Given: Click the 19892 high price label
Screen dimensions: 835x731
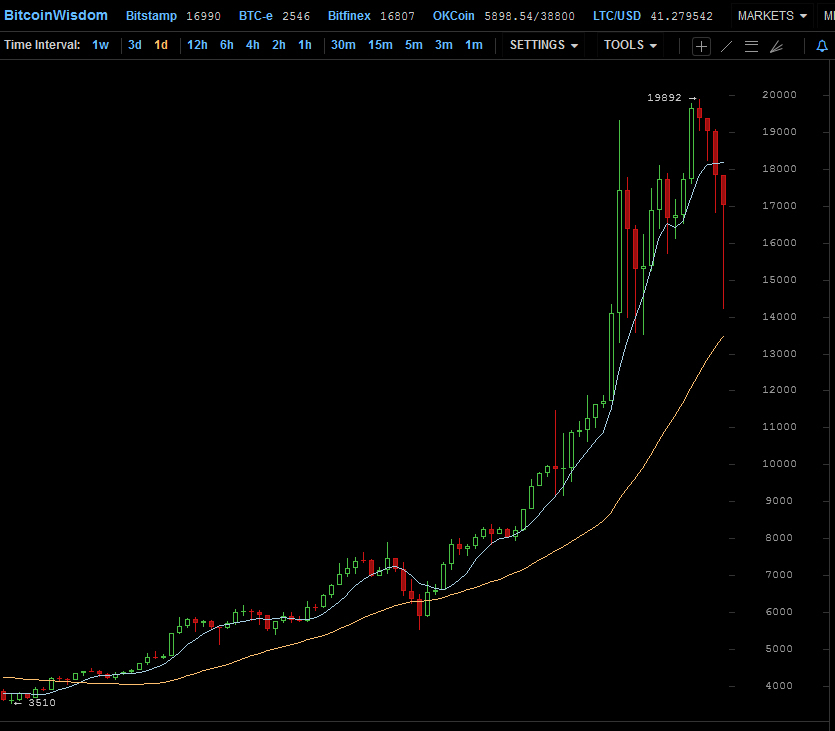Looking at the screenshot, I should pyautogui.click(x=664, y=97).
